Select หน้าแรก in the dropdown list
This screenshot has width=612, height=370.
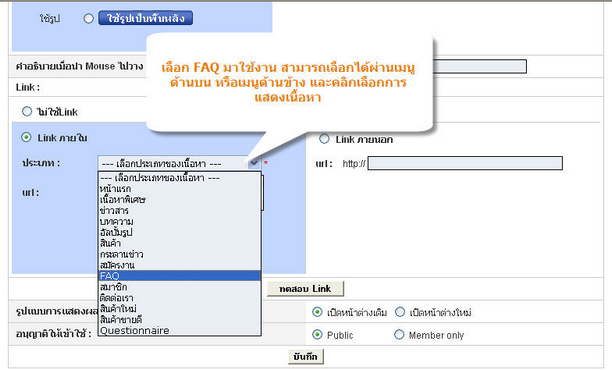(180, 189)
